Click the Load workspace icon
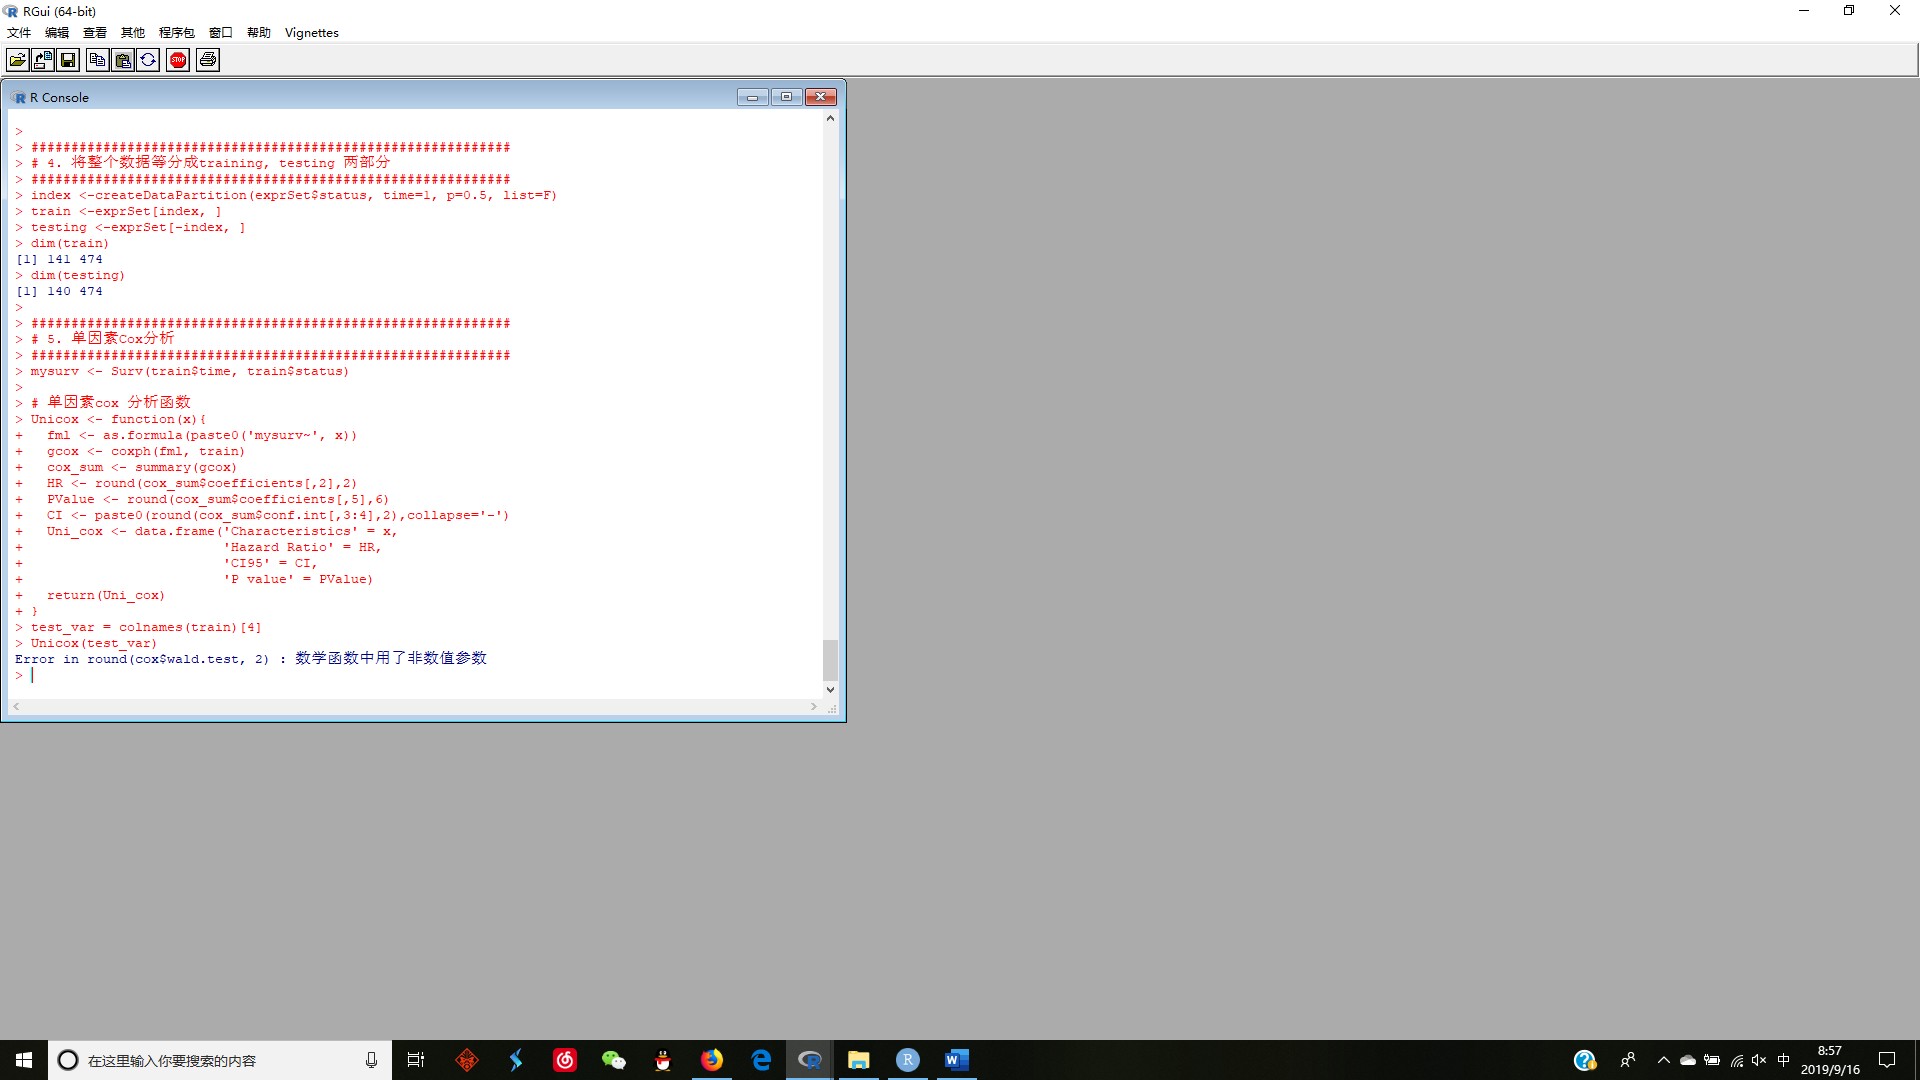Screen dimensions: 1920x1080 tap(43, 60)
